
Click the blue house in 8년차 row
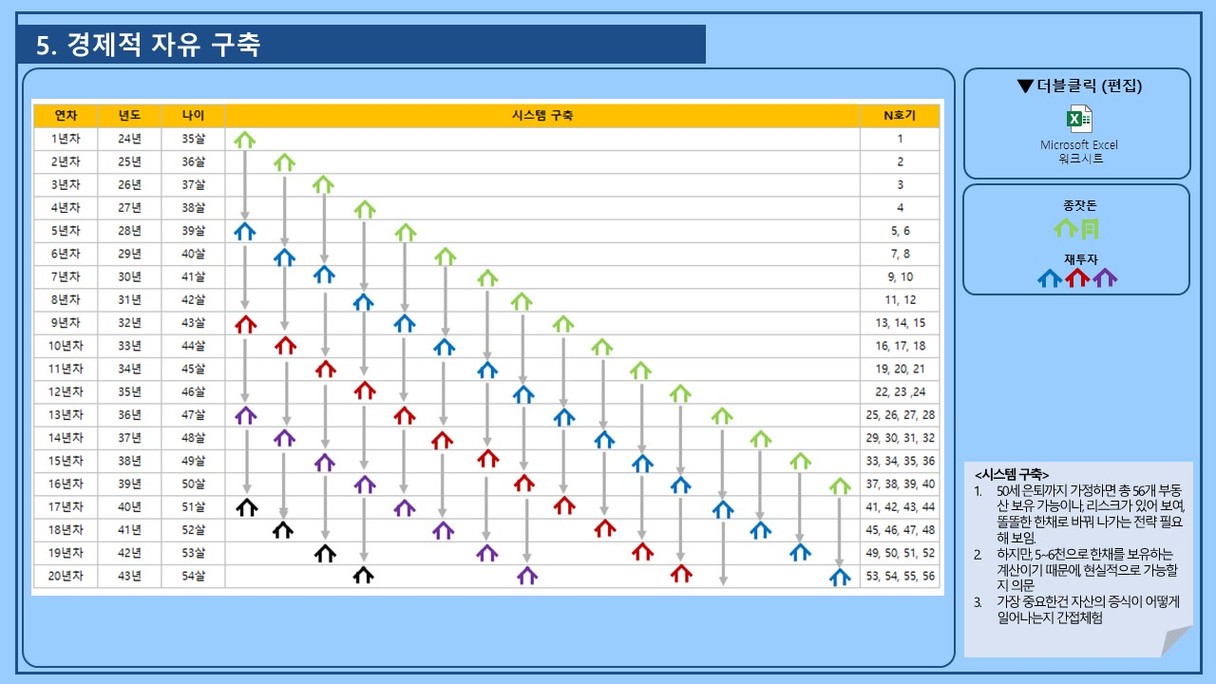[x=364, y=301]
